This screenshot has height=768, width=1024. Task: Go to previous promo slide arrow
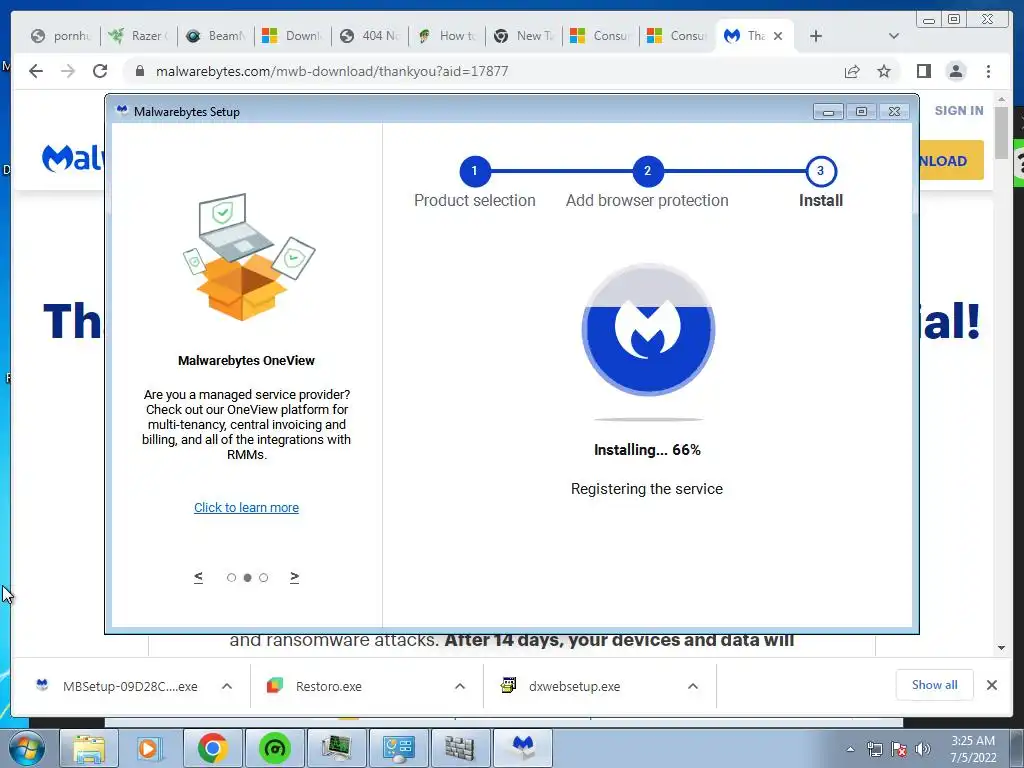199,577
